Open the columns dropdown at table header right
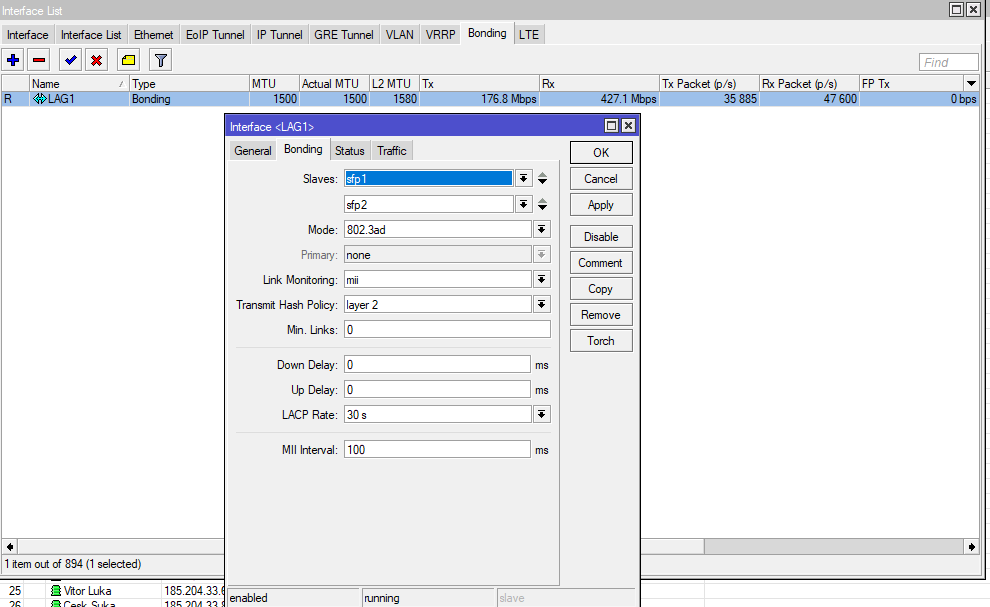The image size is (990, 607). (970, 84)
